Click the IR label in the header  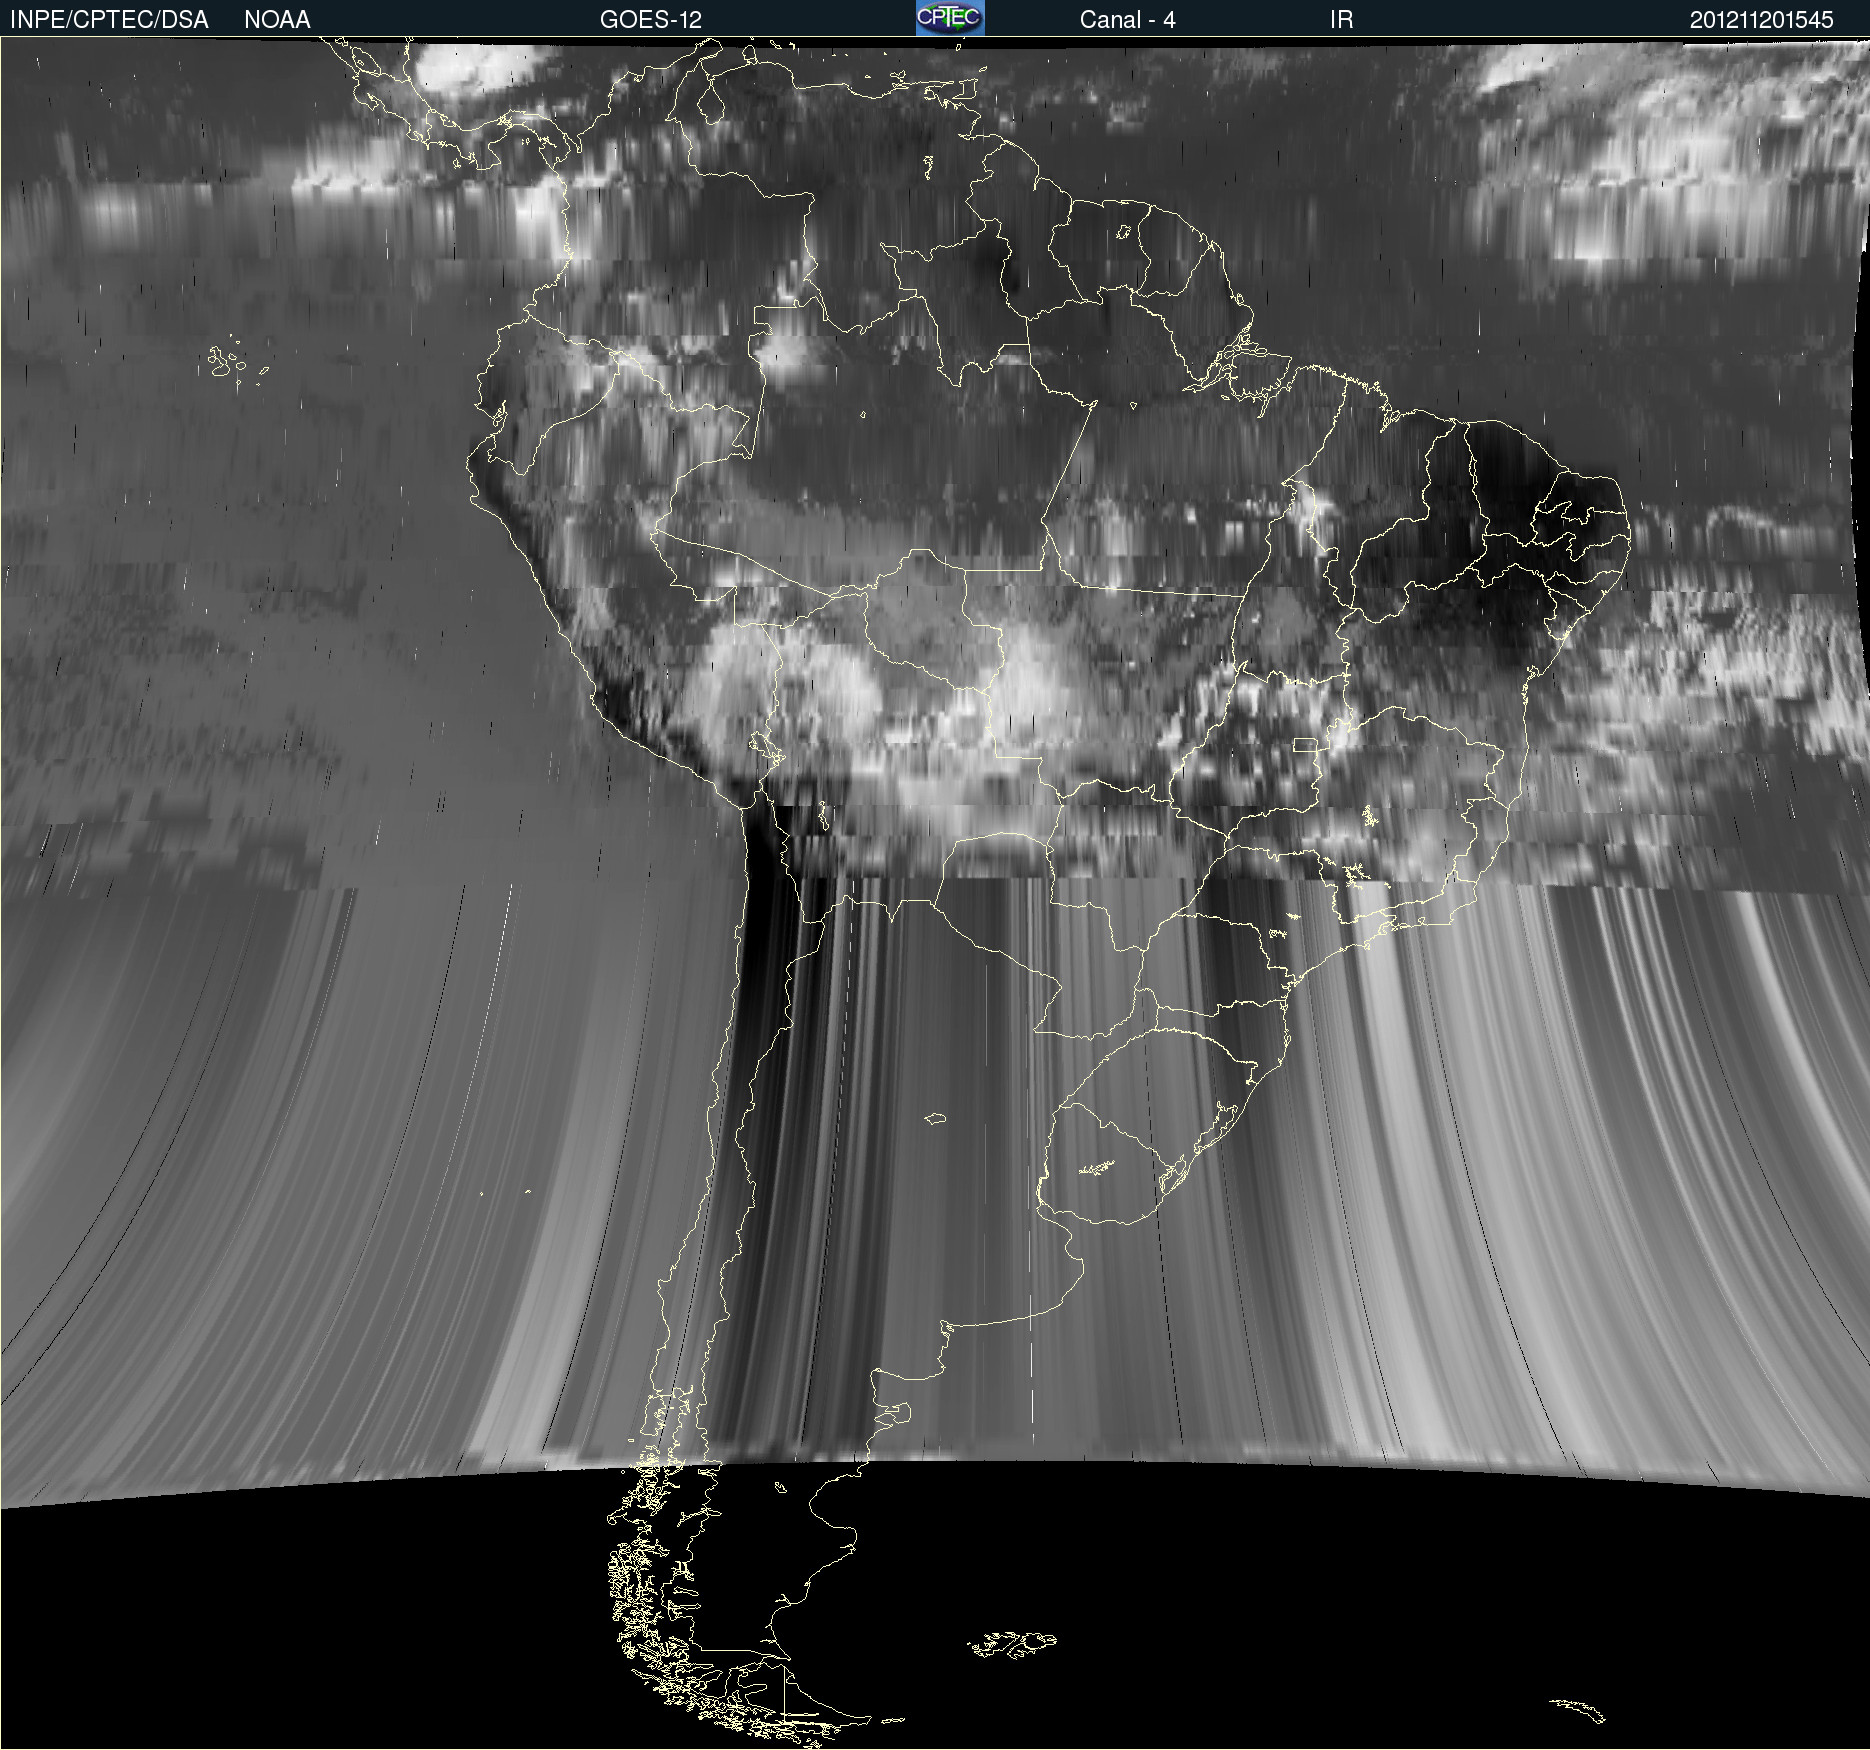(1341, 20)
